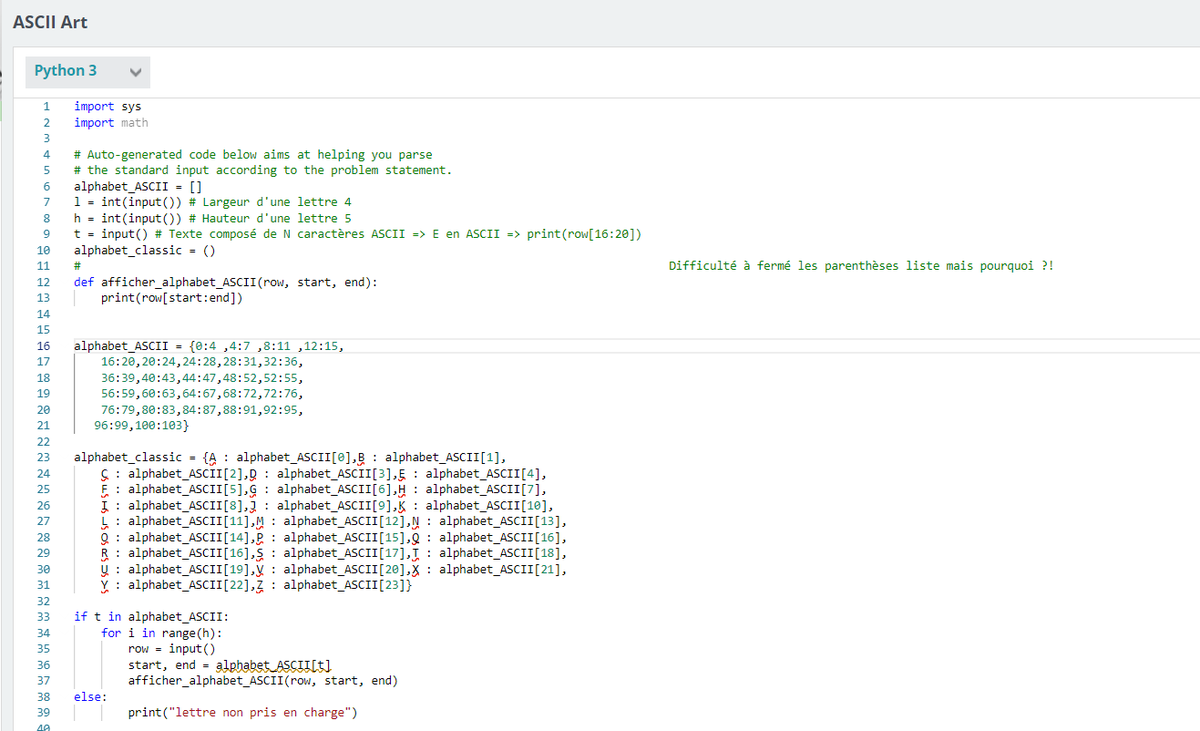The width and height of the screenshot is (1200, 731).
Task: Click the "if t in alphabet_ASCII:" line
Action: click(x=152, y=617)
